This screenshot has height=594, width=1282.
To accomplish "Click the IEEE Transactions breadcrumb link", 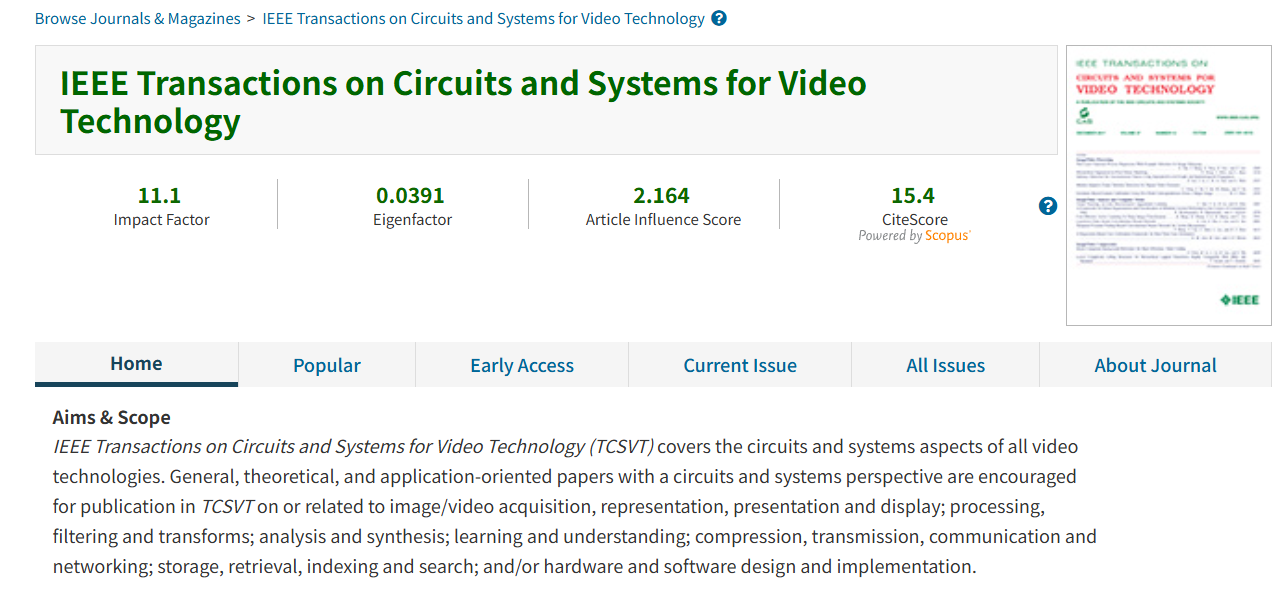I will click(x=483, y=19).
